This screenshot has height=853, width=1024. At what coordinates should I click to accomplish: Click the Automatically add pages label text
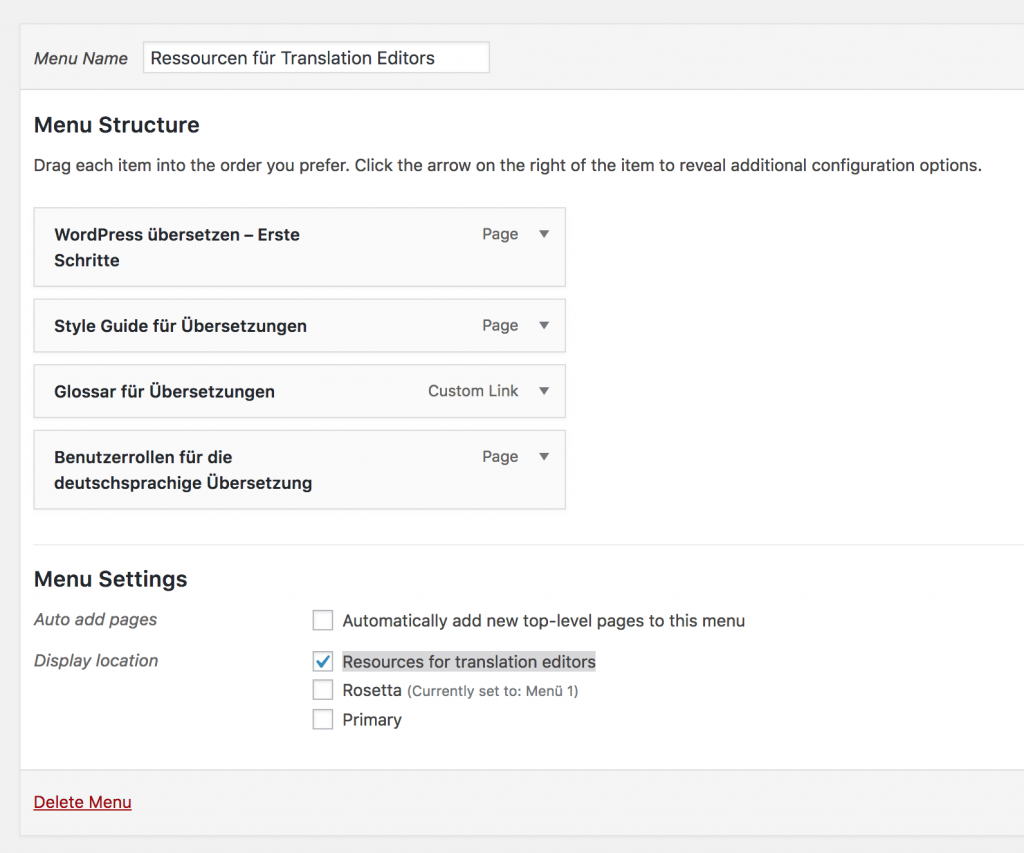543,621
